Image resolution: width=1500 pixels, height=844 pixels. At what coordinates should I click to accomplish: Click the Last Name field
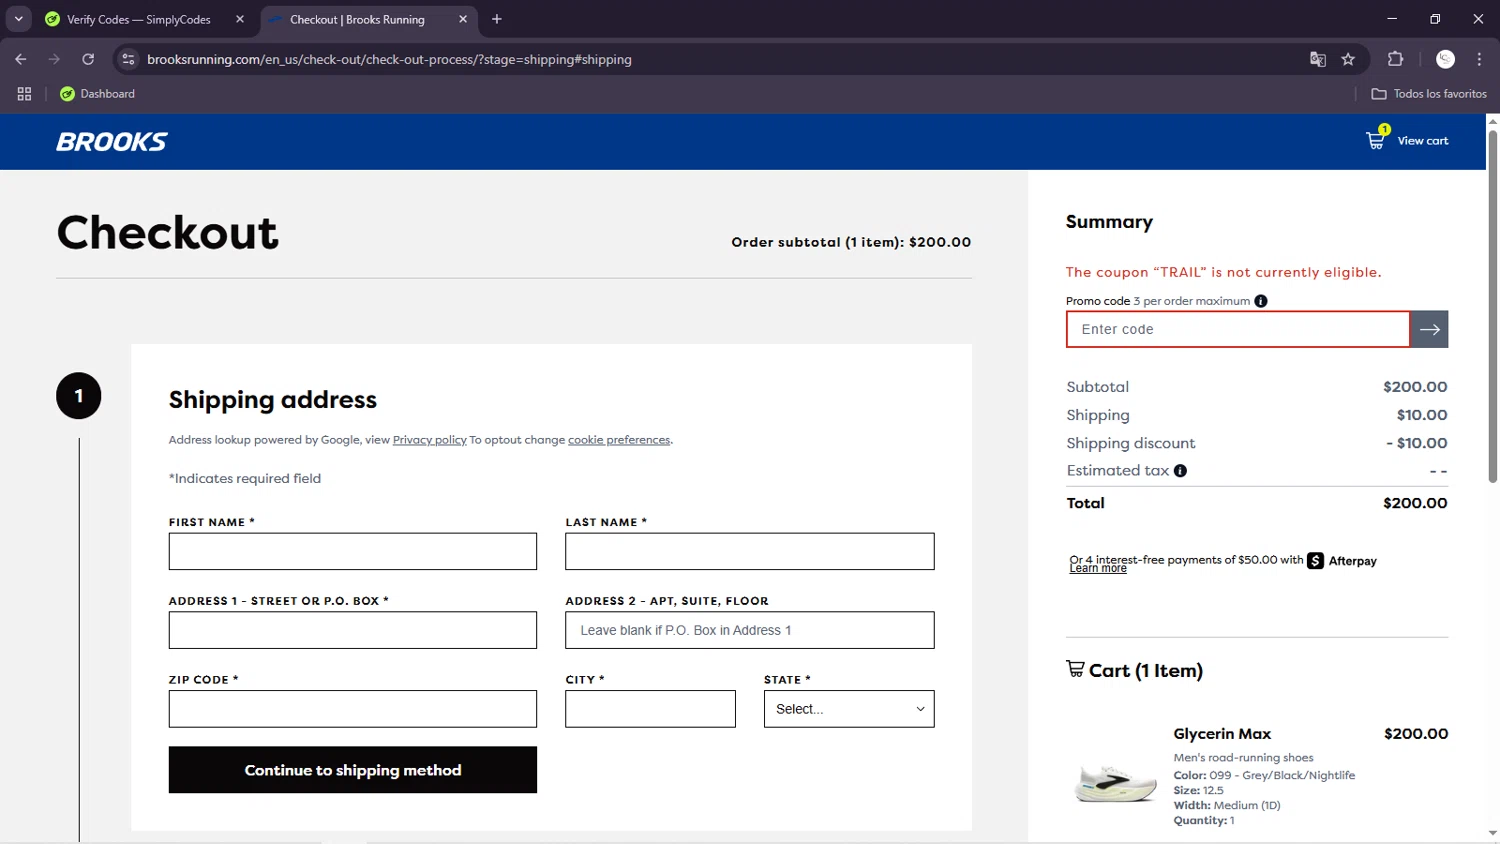pos(750,551)
